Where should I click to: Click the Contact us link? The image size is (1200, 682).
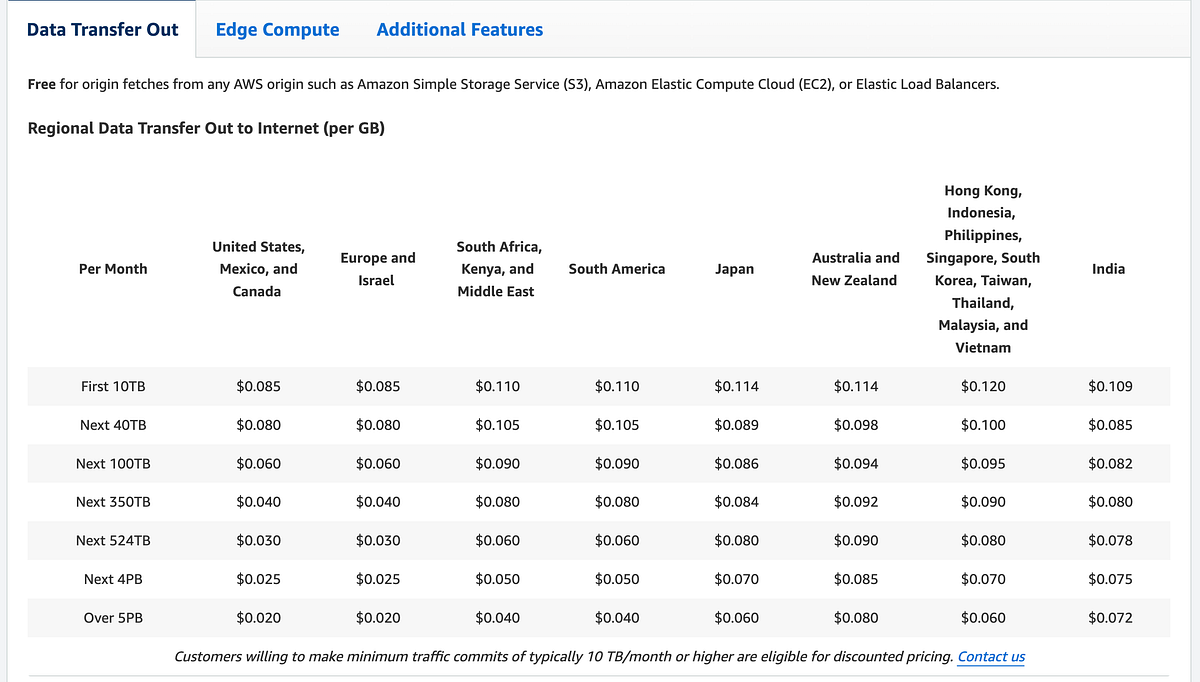point(990,656)
